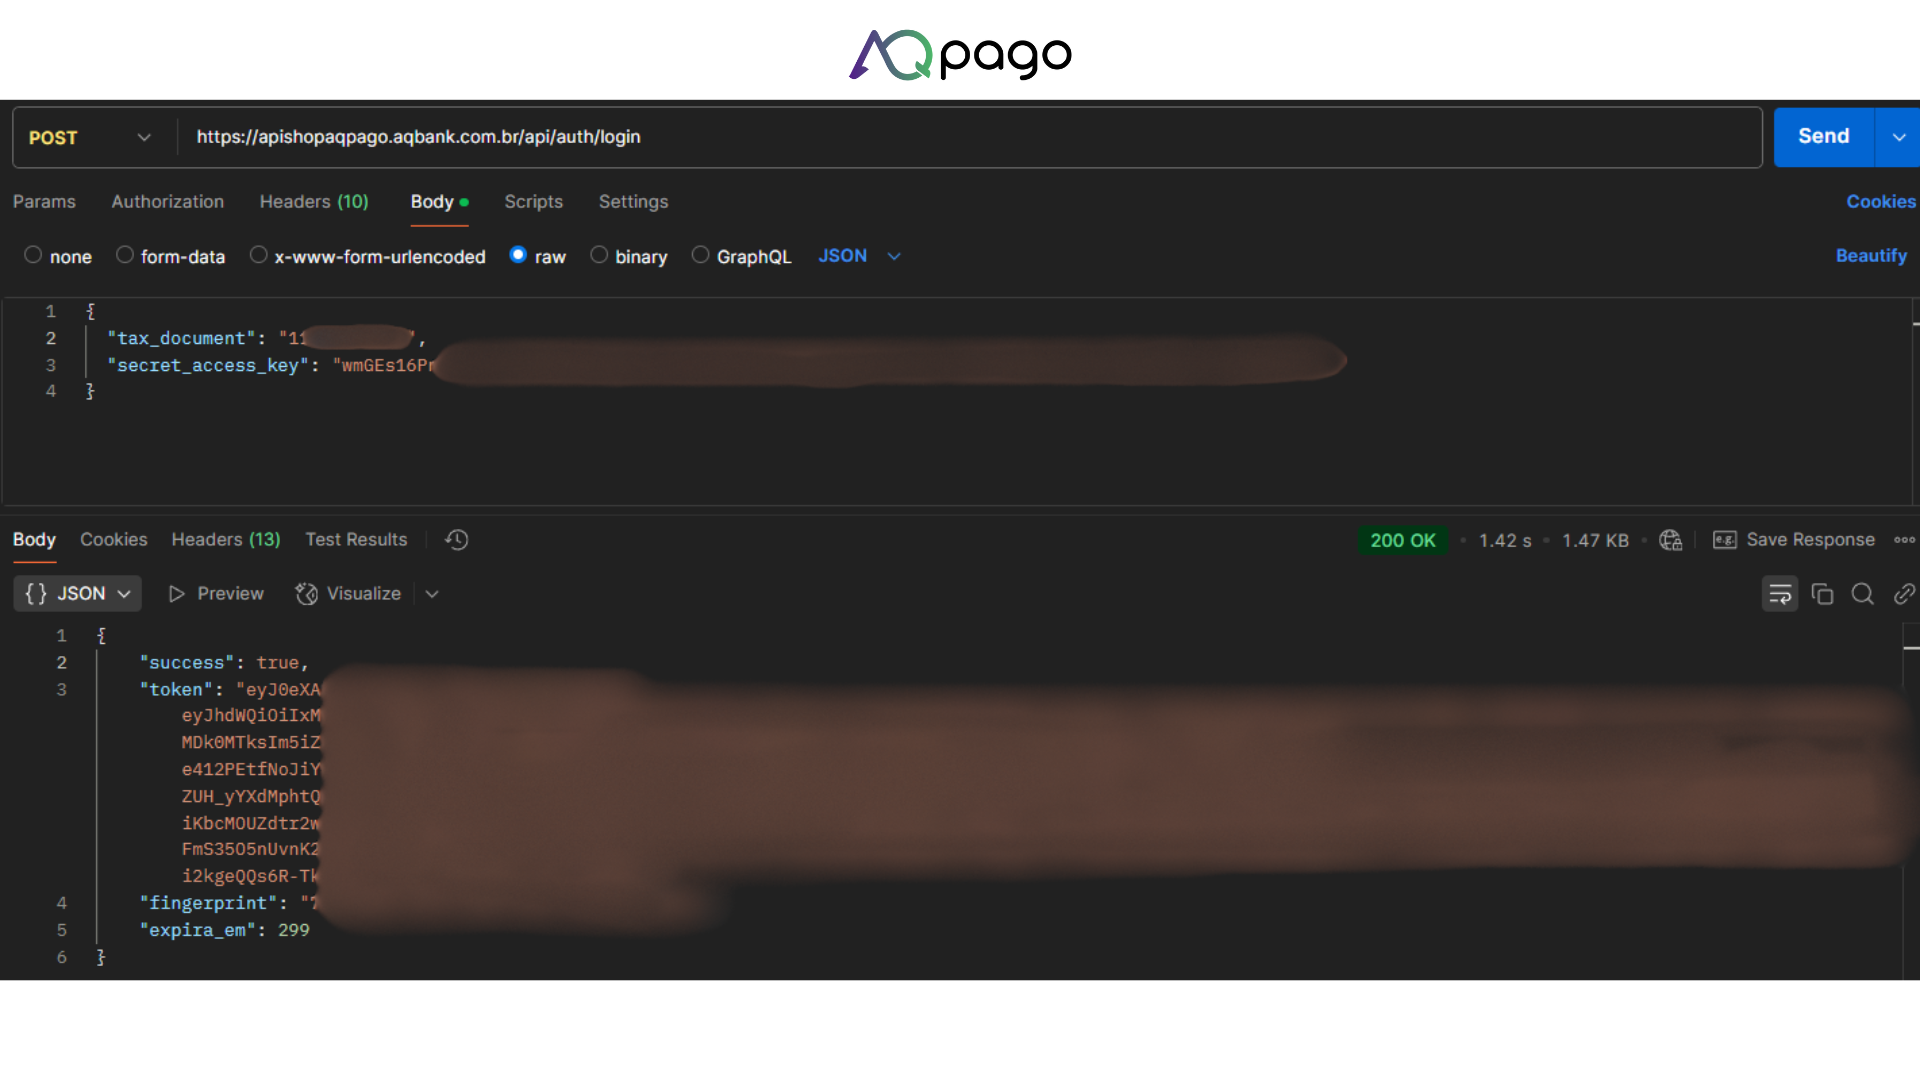Screen dimensions: 1920x1080
Task: Click the "tax_document" key in request body
Action: (x=180, y=339)
